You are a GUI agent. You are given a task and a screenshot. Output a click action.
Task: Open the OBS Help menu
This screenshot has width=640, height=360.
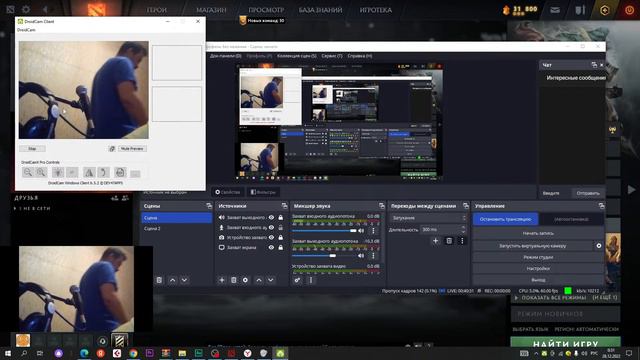pyautogui.click(x=360, y=56)
